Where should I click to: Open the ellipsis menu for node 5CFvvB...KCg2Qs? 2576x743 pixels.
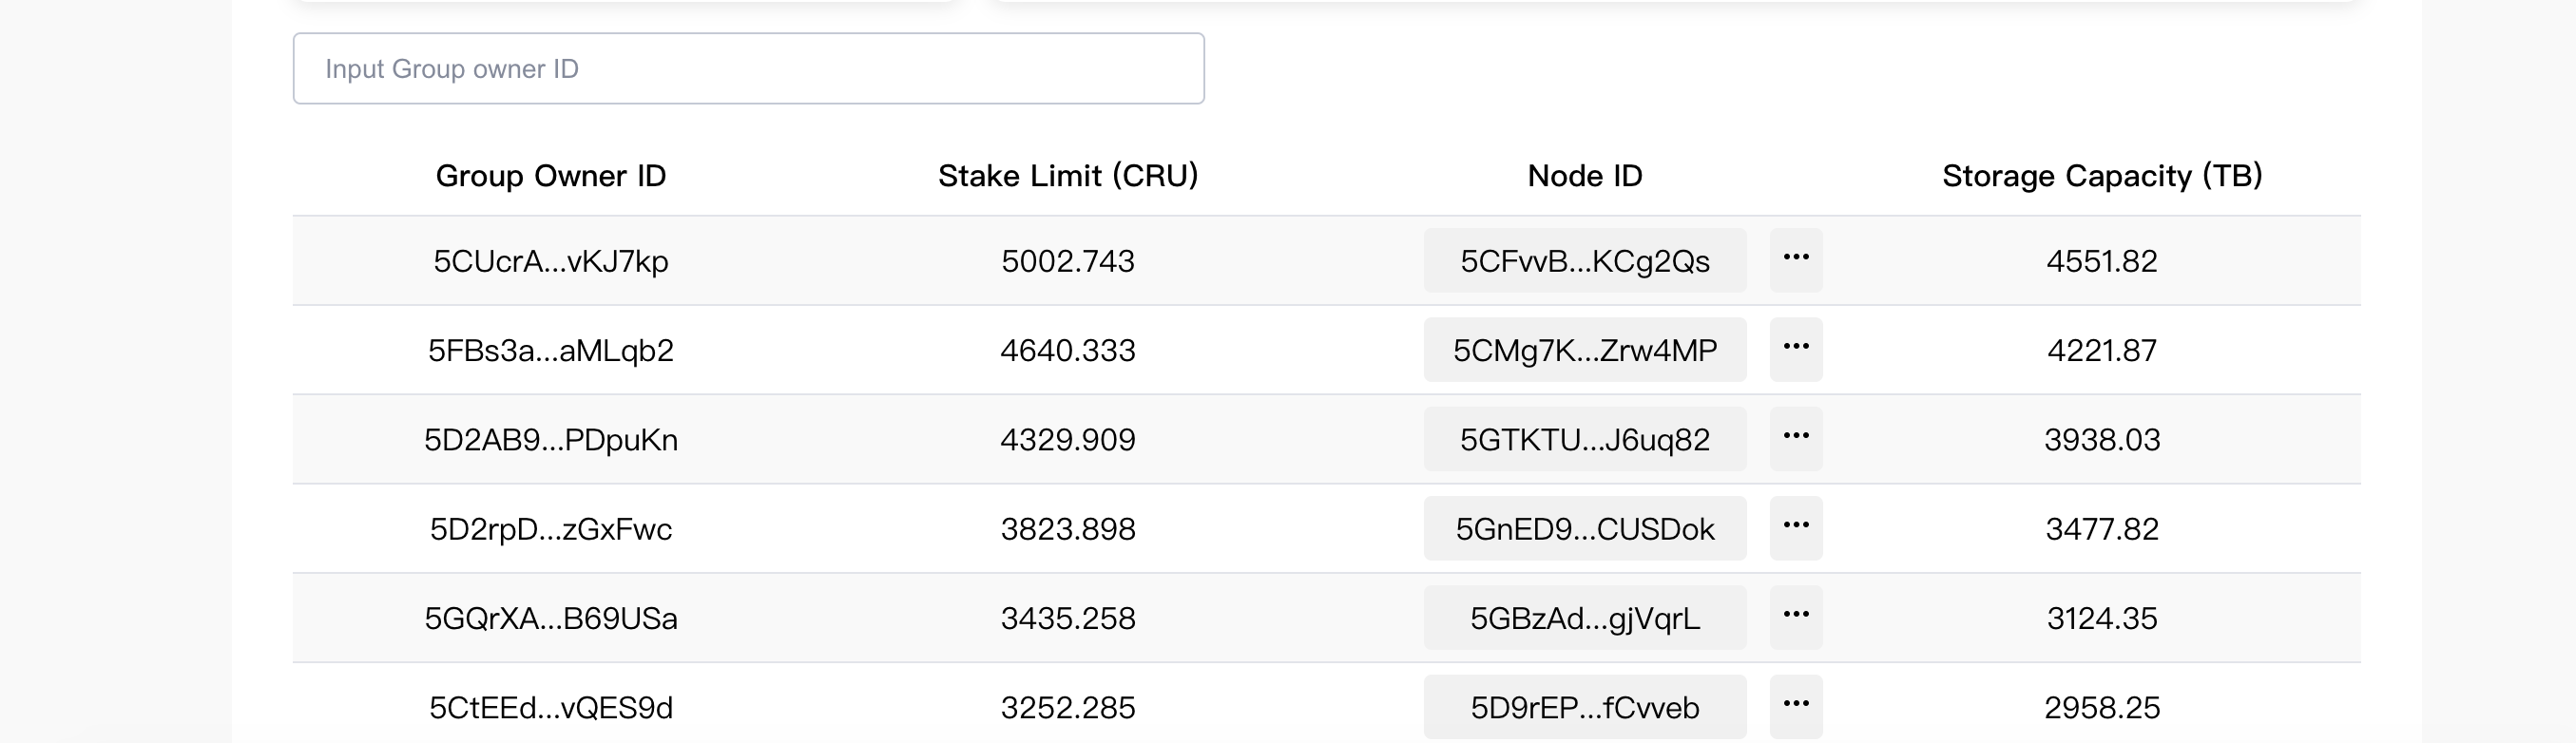coord(1796,260)
